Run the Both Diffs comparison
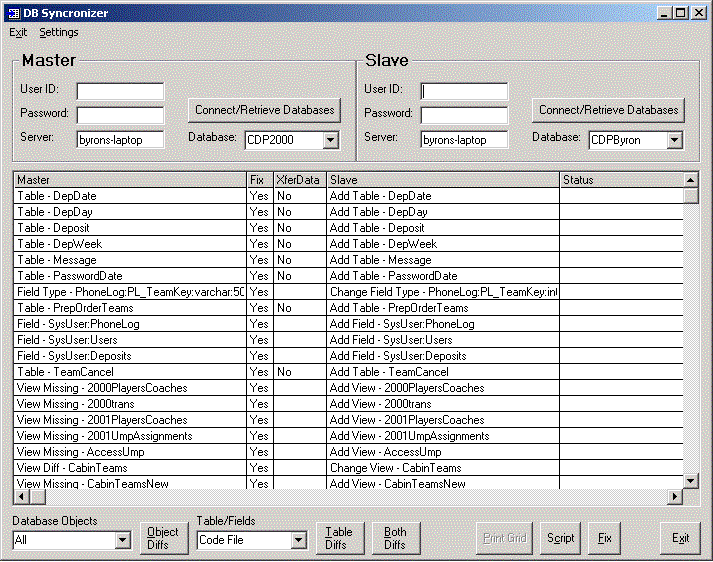 (x=395, y=538)
